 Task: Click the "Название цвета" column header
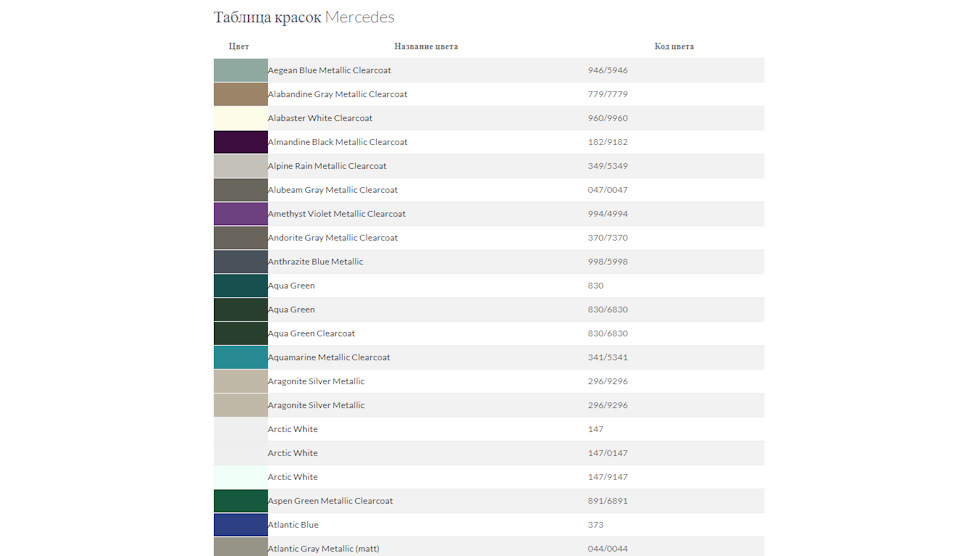pyautogui.click(x=426, y=47)
